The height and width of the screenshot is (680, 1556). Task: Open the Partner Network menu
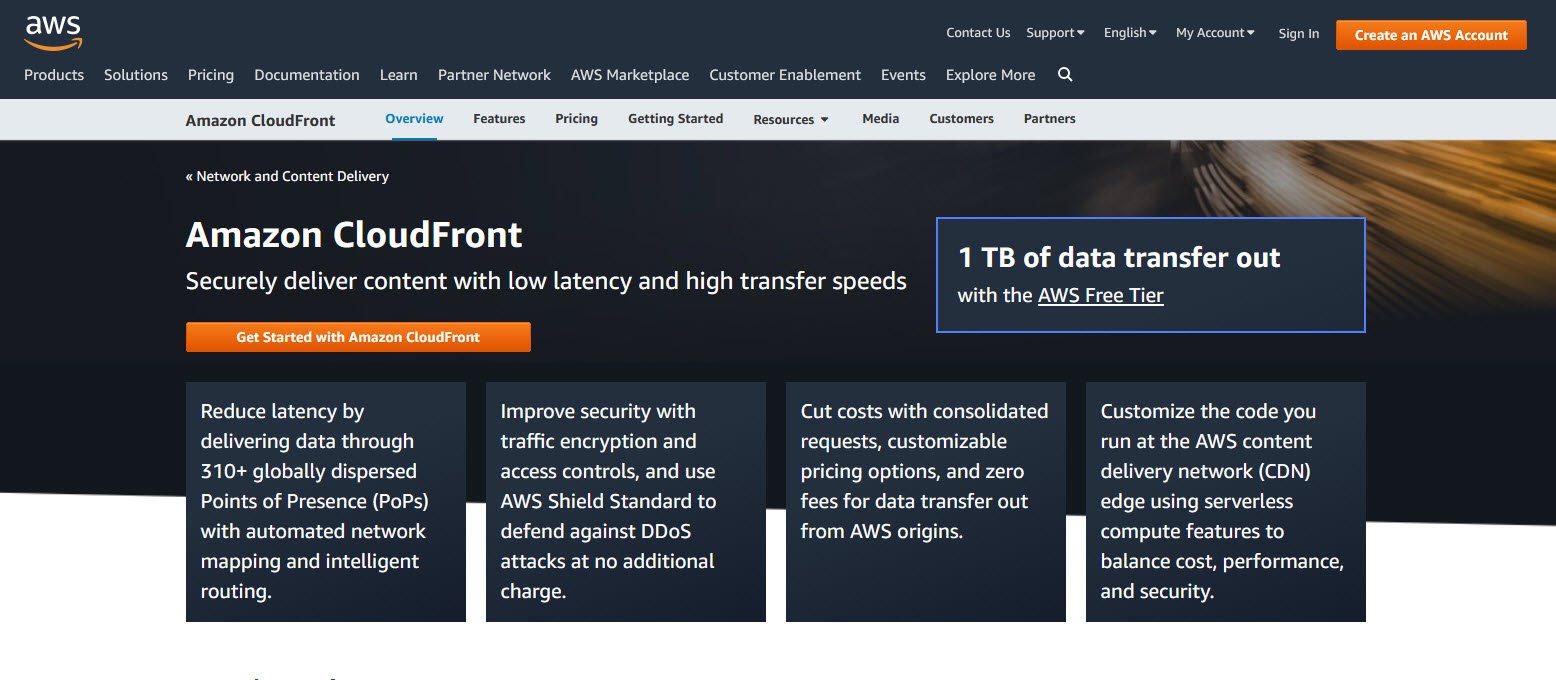[494, 75]
